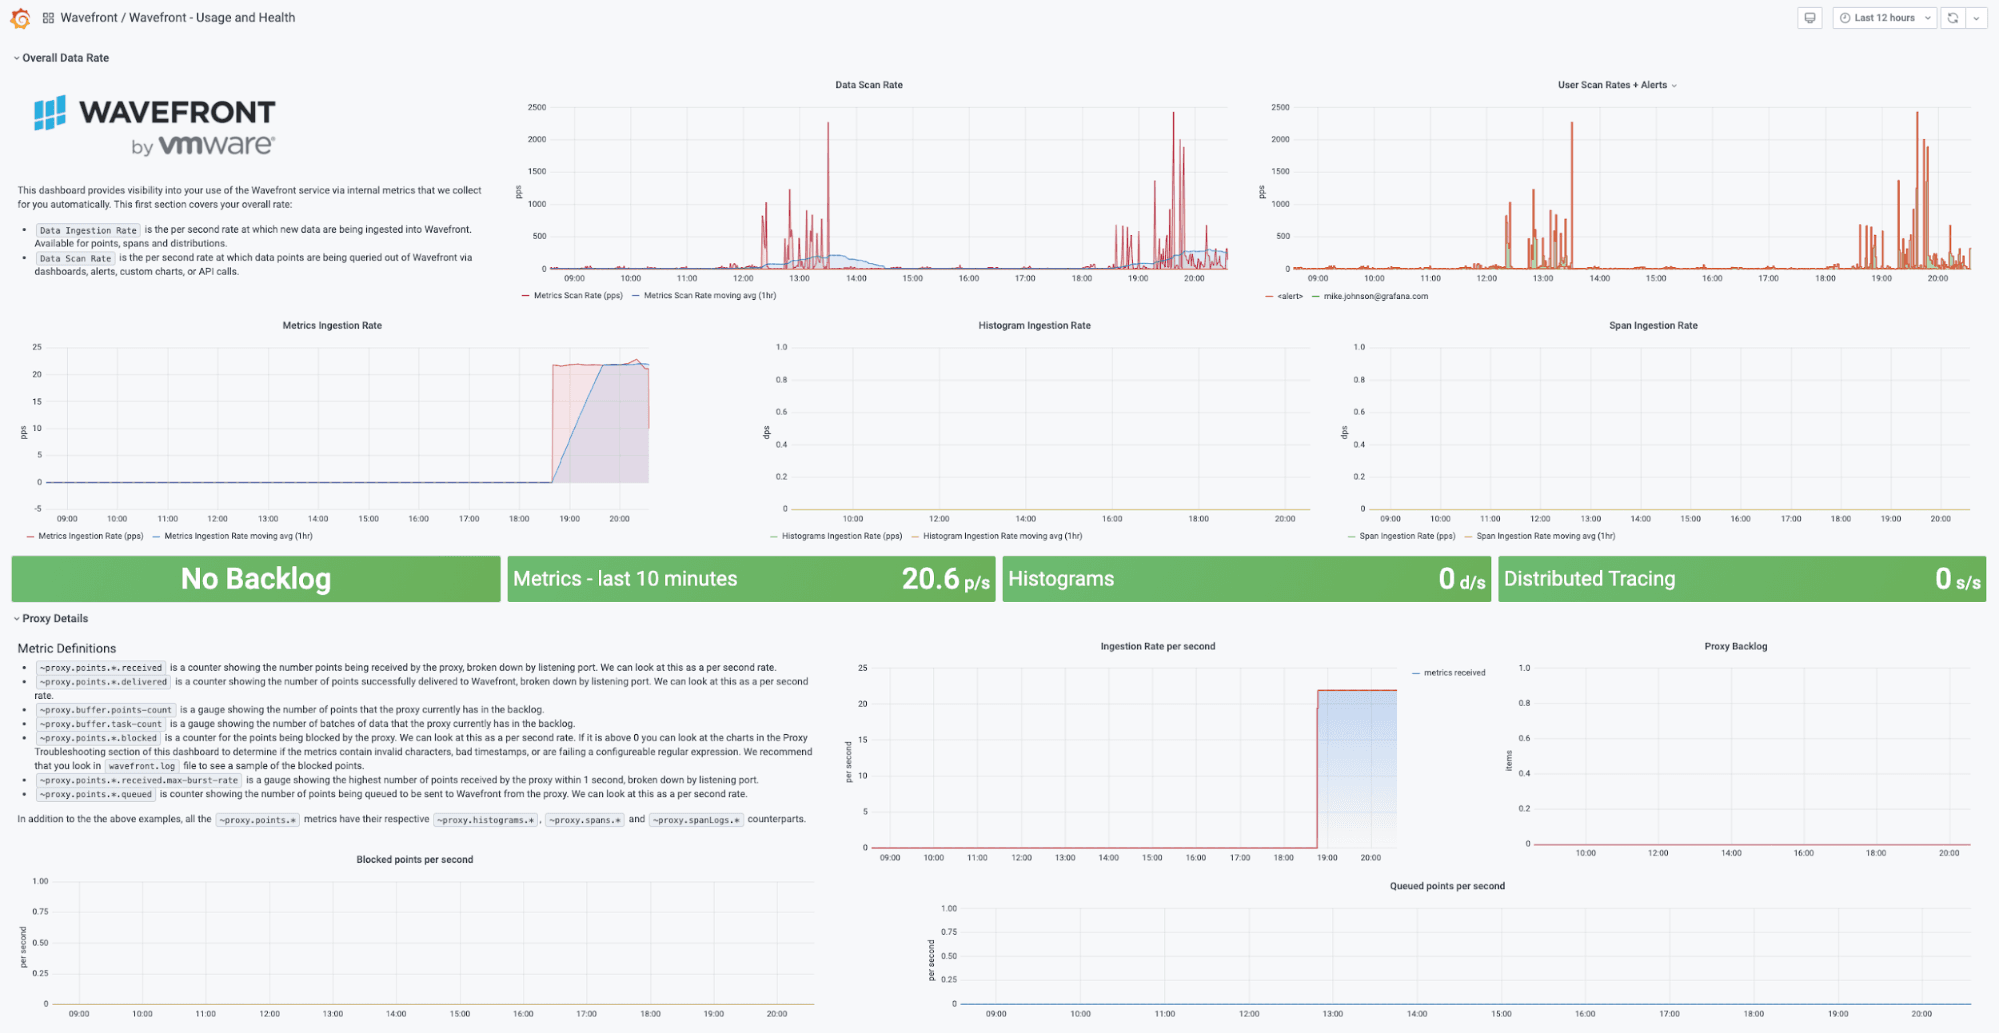Image resolution: width=1999 pixels, height=1034 pixels.
Task: Activate the cycle view mode monitor icon
Action: (1810, 18)
